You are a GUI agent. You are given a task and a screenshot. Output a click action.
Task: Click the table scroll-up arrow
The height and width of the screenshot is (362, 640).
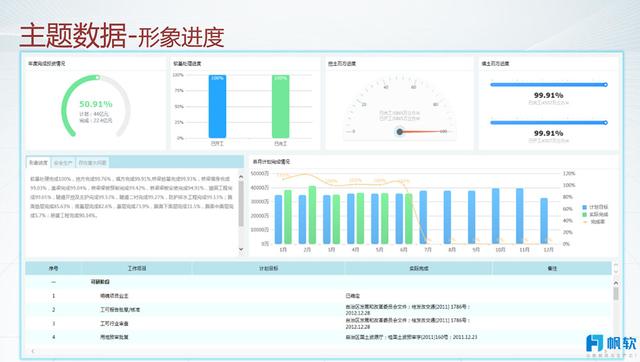click(616, 283)
